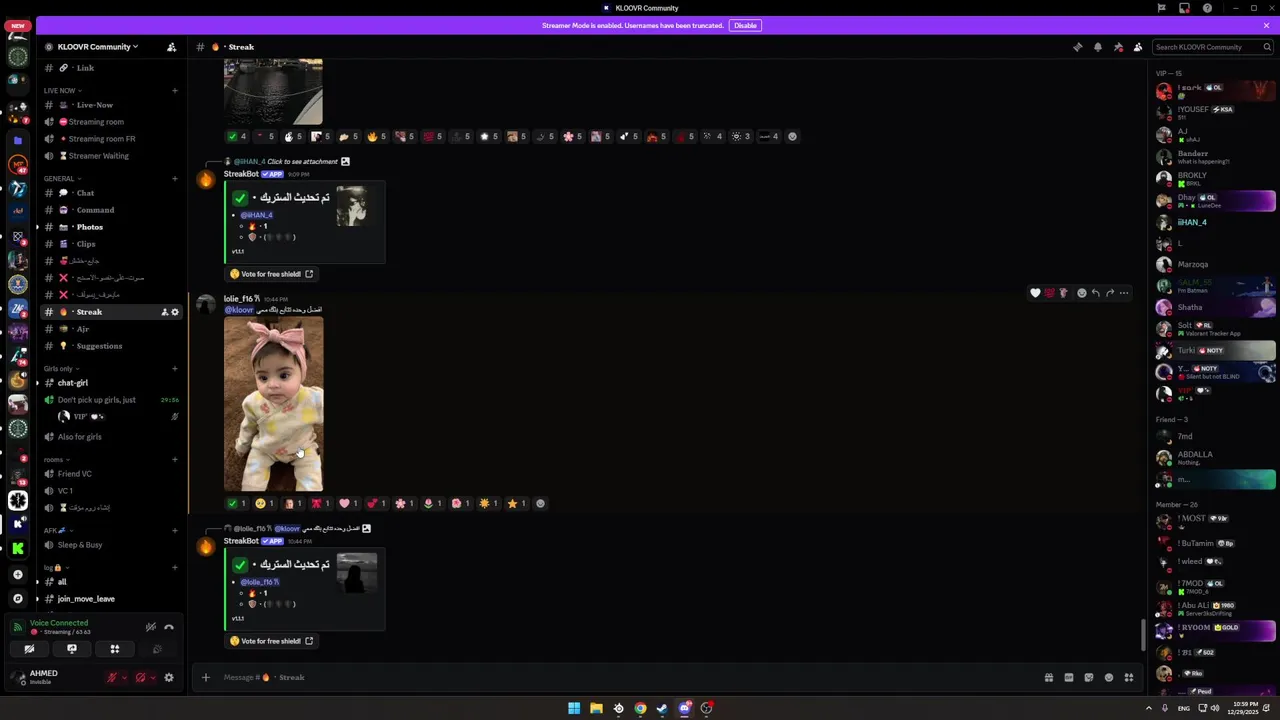This screenshot has height=720, width=1280.
Task: Open emoji picker in message bar
Action: (1109, 677)
